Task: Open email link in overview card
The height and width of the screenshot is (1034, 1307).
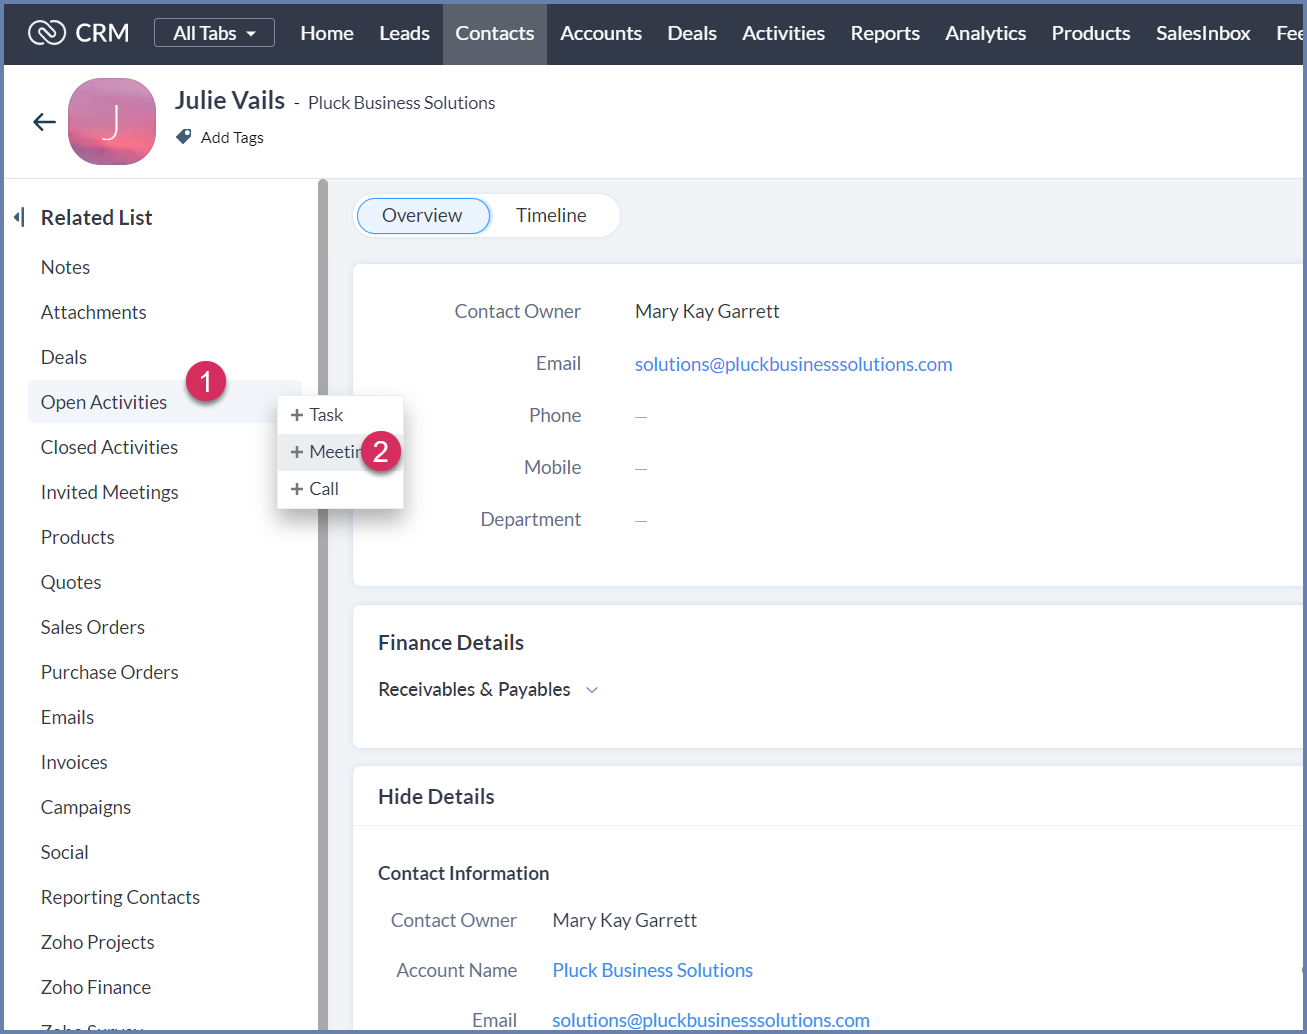Action: [x=794, y=364]
